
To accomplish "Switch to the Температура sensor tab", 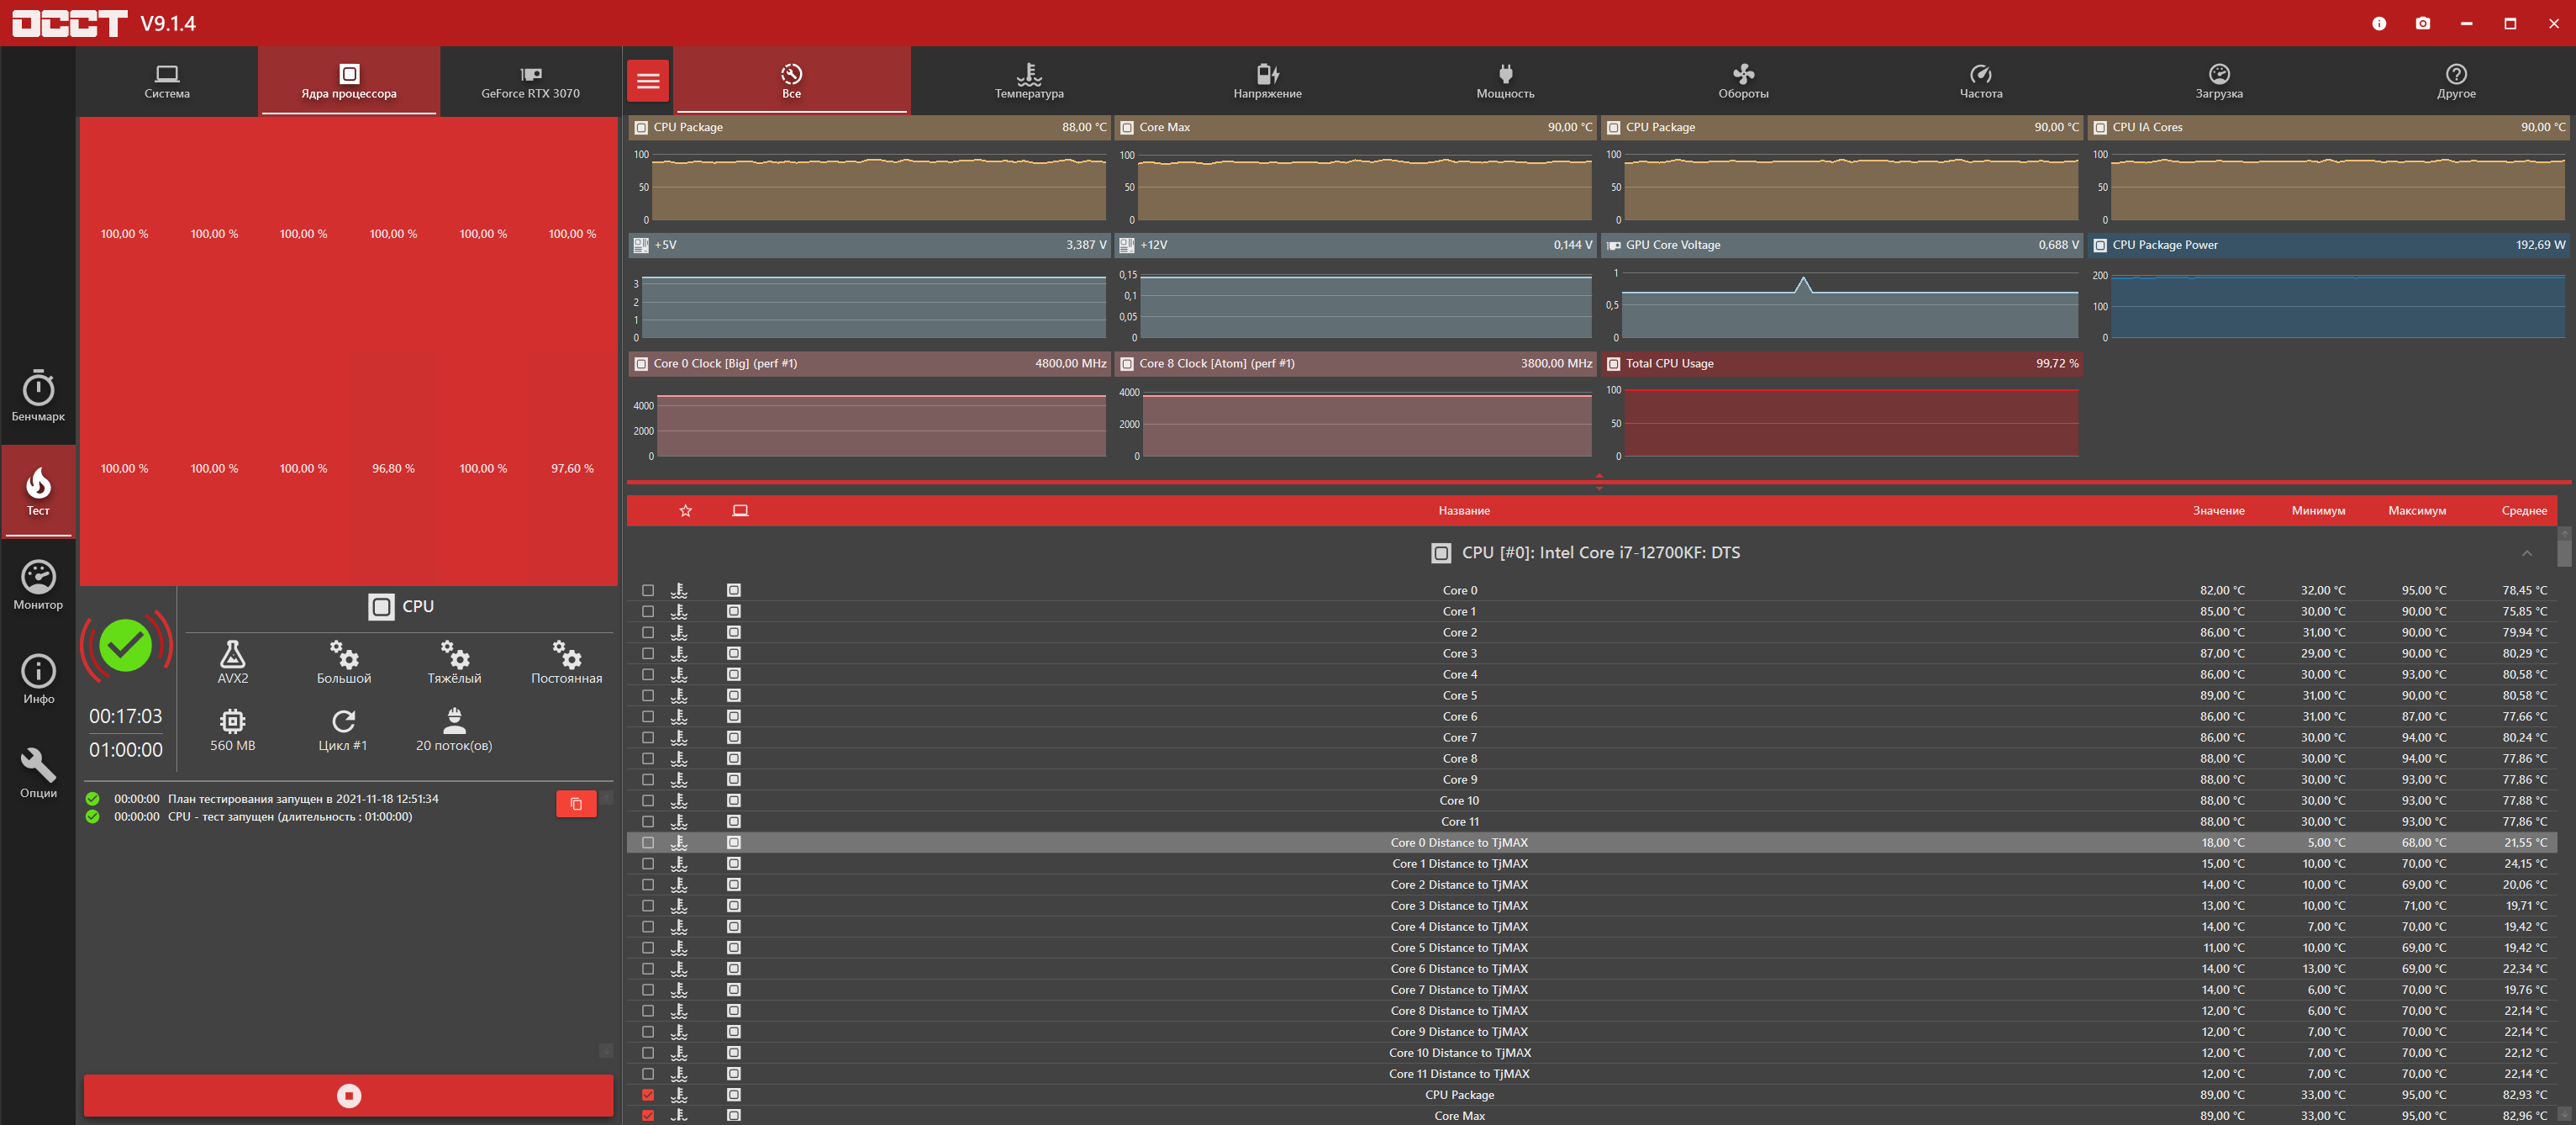I will tap(1029, 81).
